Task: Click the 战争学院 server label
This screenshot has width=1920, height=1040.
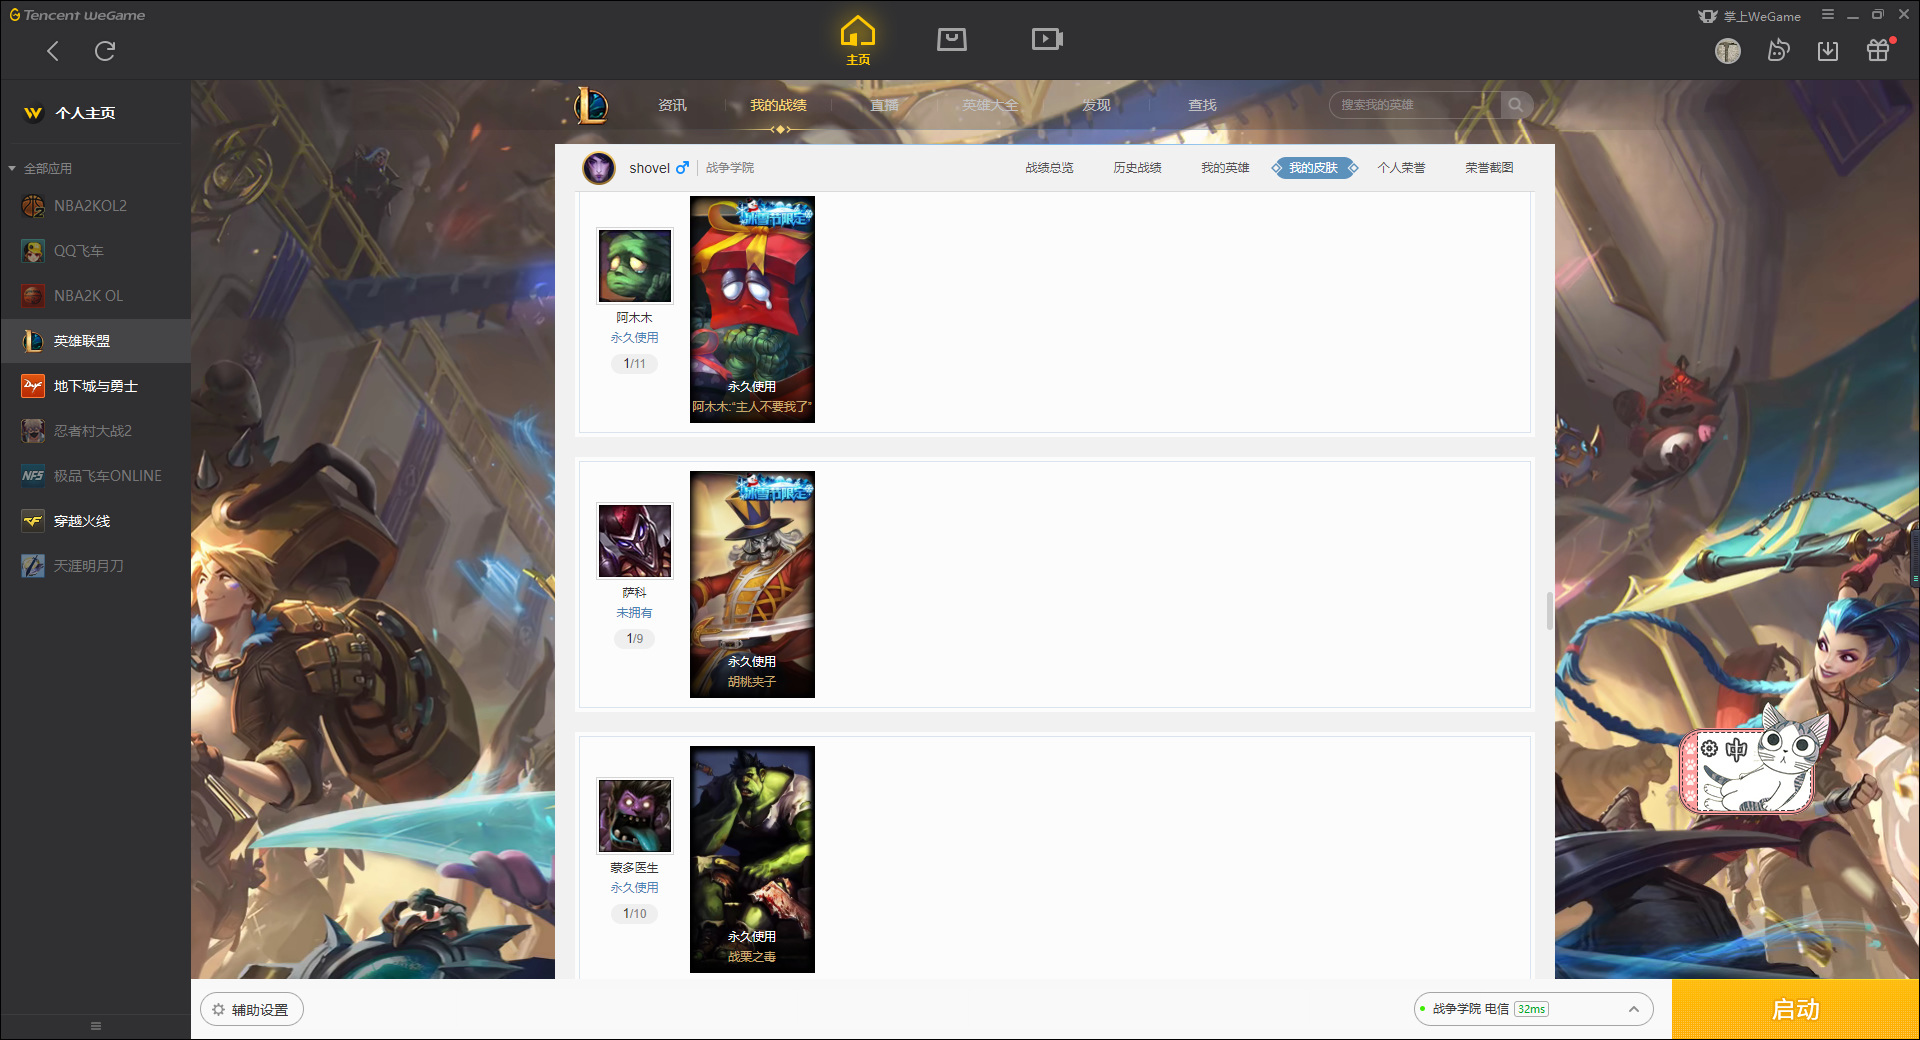Action: [730, 168]
